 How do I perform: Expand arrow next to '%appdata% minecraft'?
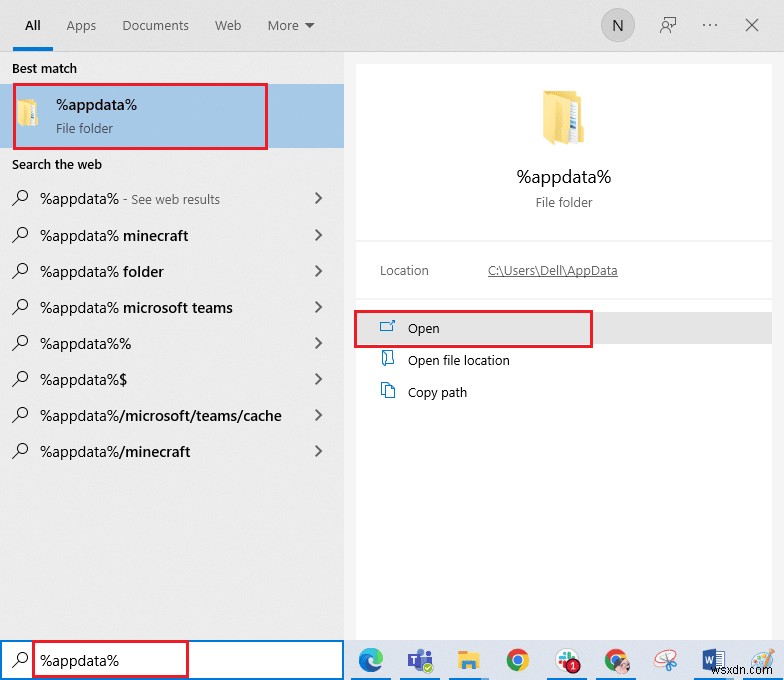318,235
